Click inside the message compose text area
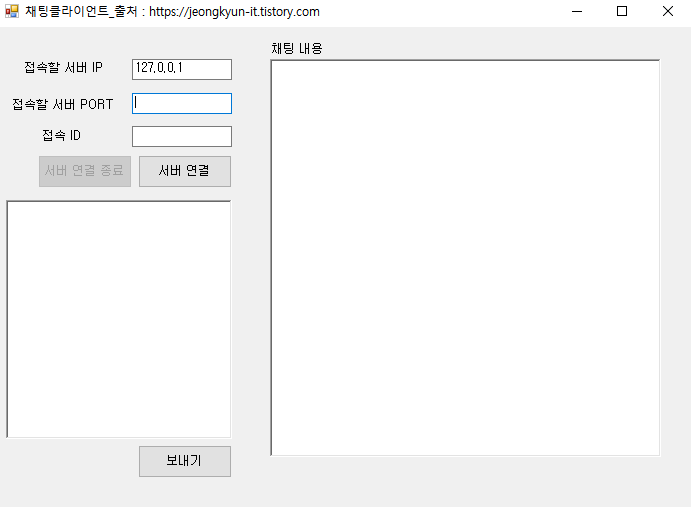This screenshot has width=691, height=507. (x=119, y=319)
